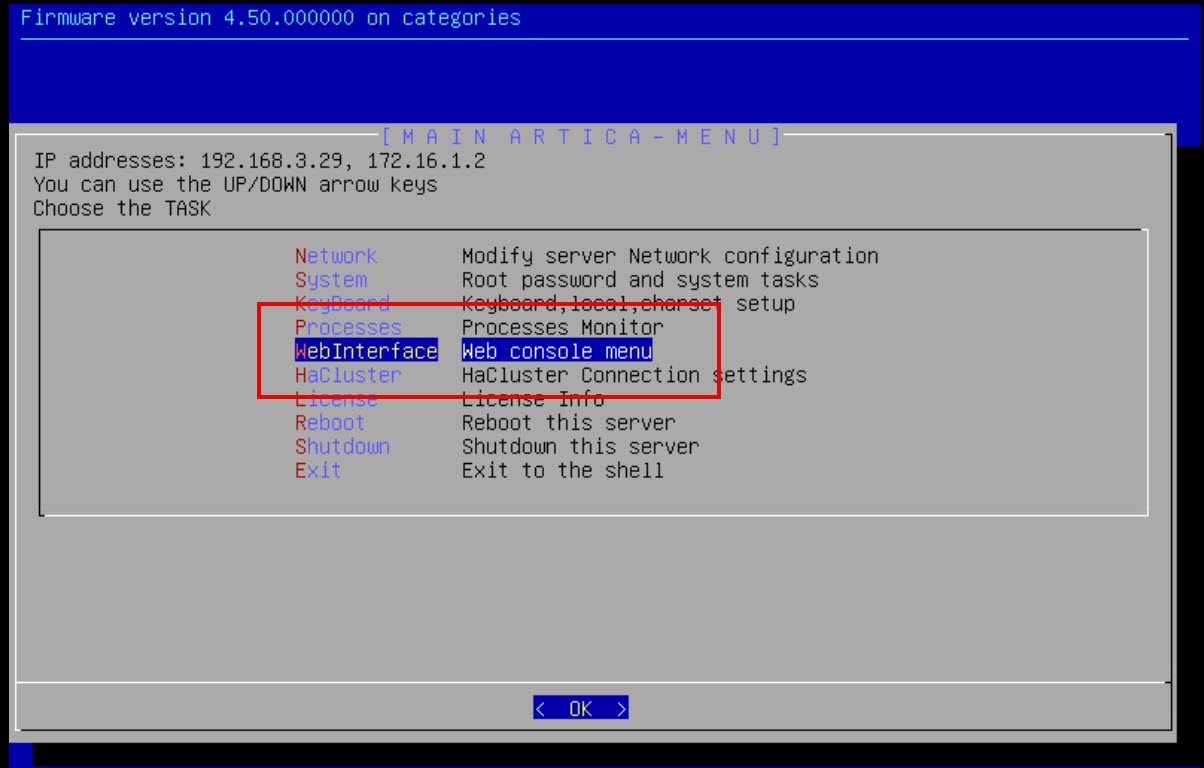This screenshot has height=768, width=1204.
Task: Select the Shutdown menu entry label
Action: [342, 447]
